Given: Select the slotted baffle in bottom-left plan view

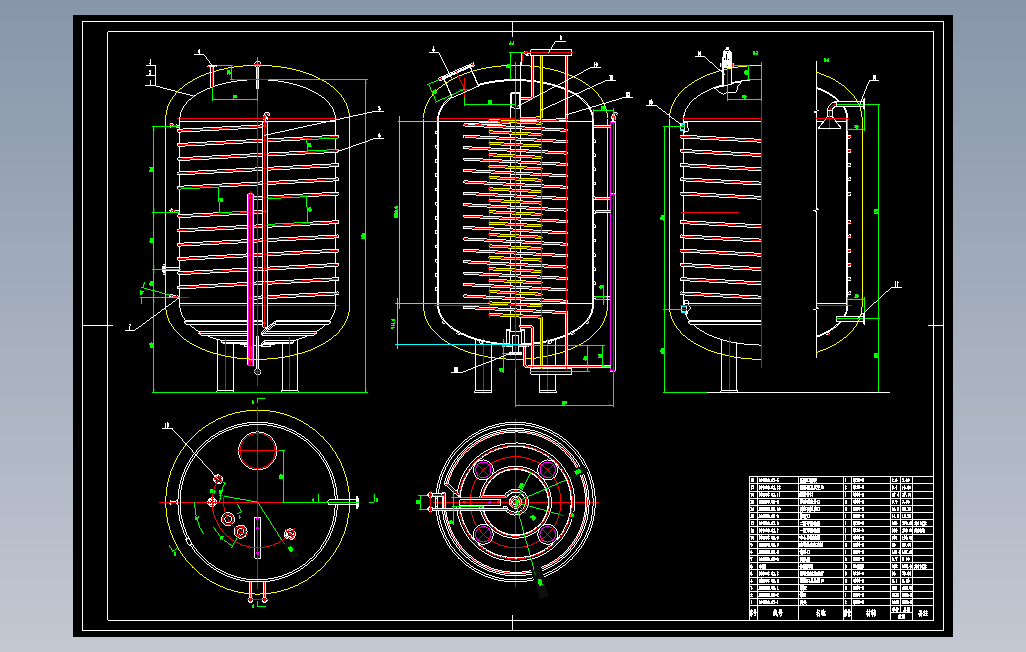Looking at the screenshot, I should 257,538.
